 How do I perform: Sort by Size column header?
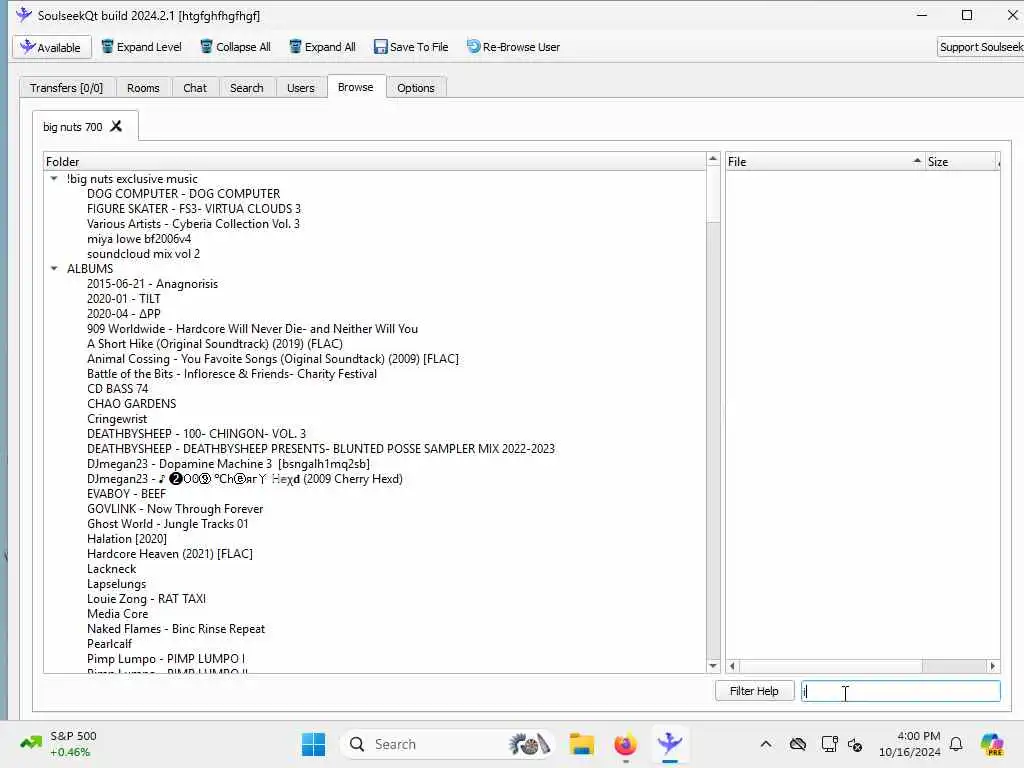click(962, 161)
